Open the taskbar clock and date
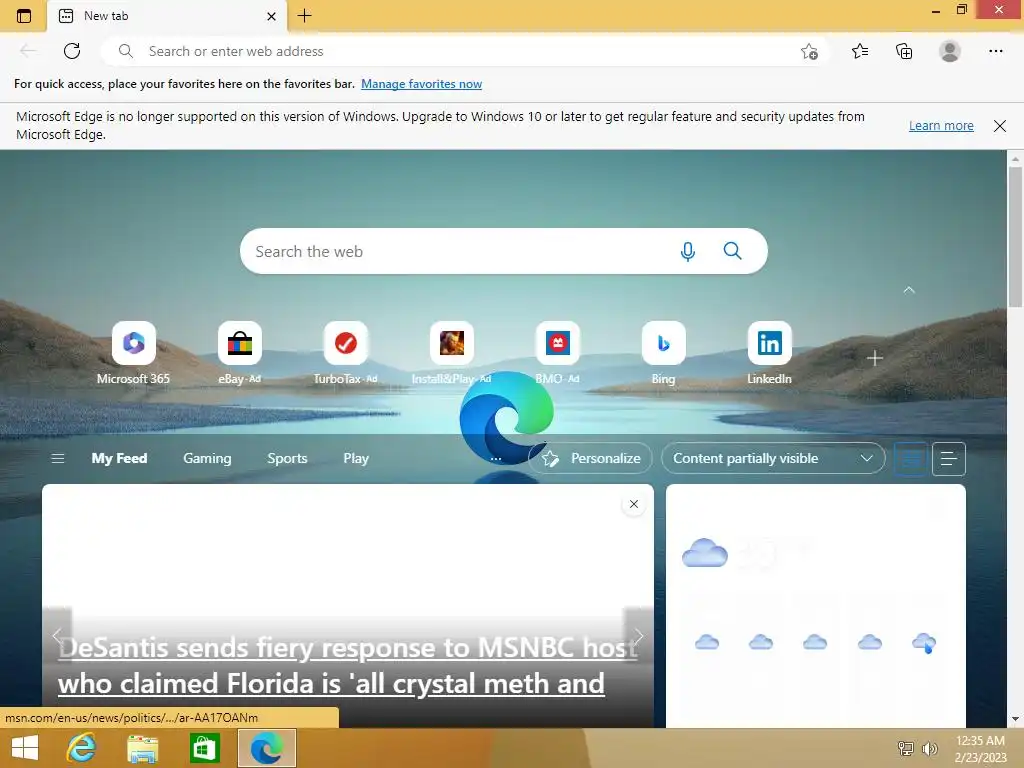The width and height of the screenshot is (1024, 768). point(980,749)
